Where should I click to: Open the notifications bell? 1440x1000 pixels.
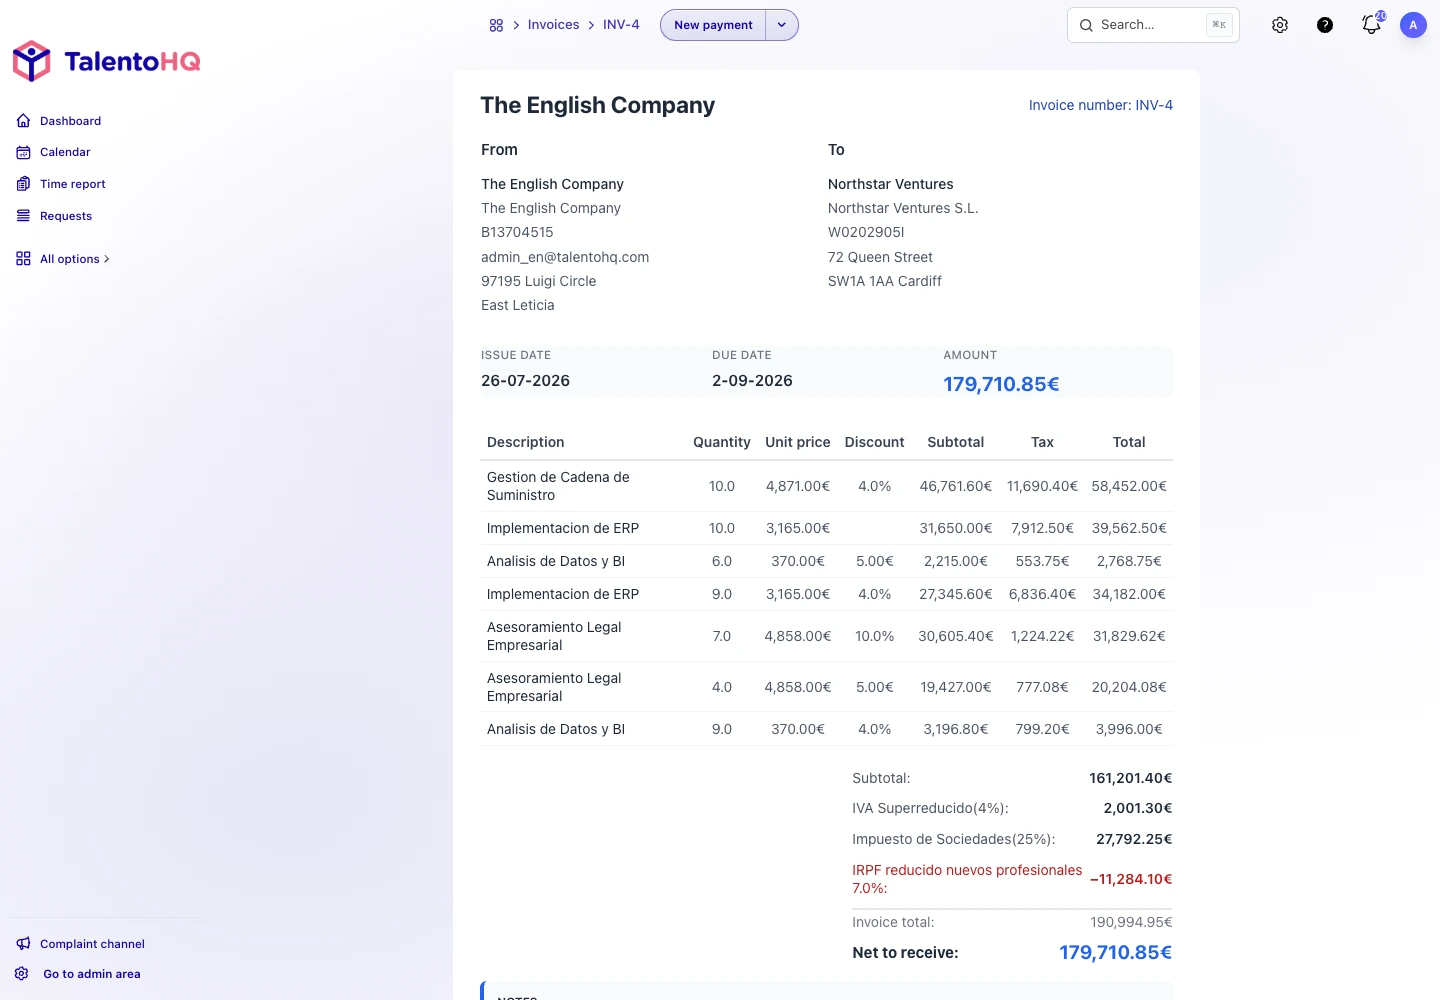click(1371, 25)
